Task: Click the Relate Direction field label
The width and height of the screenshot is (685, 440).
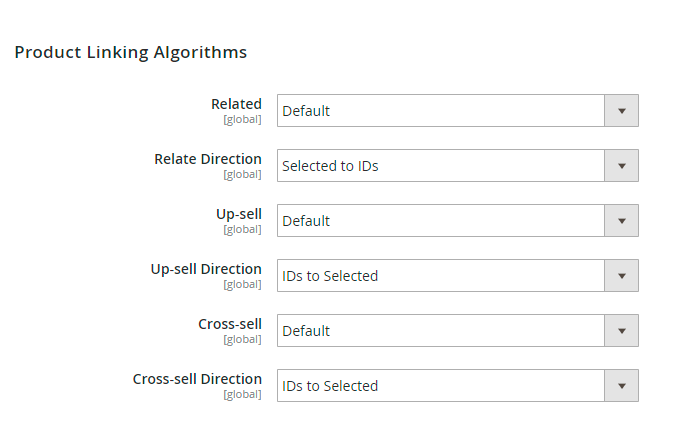Action: pos(208,159)
